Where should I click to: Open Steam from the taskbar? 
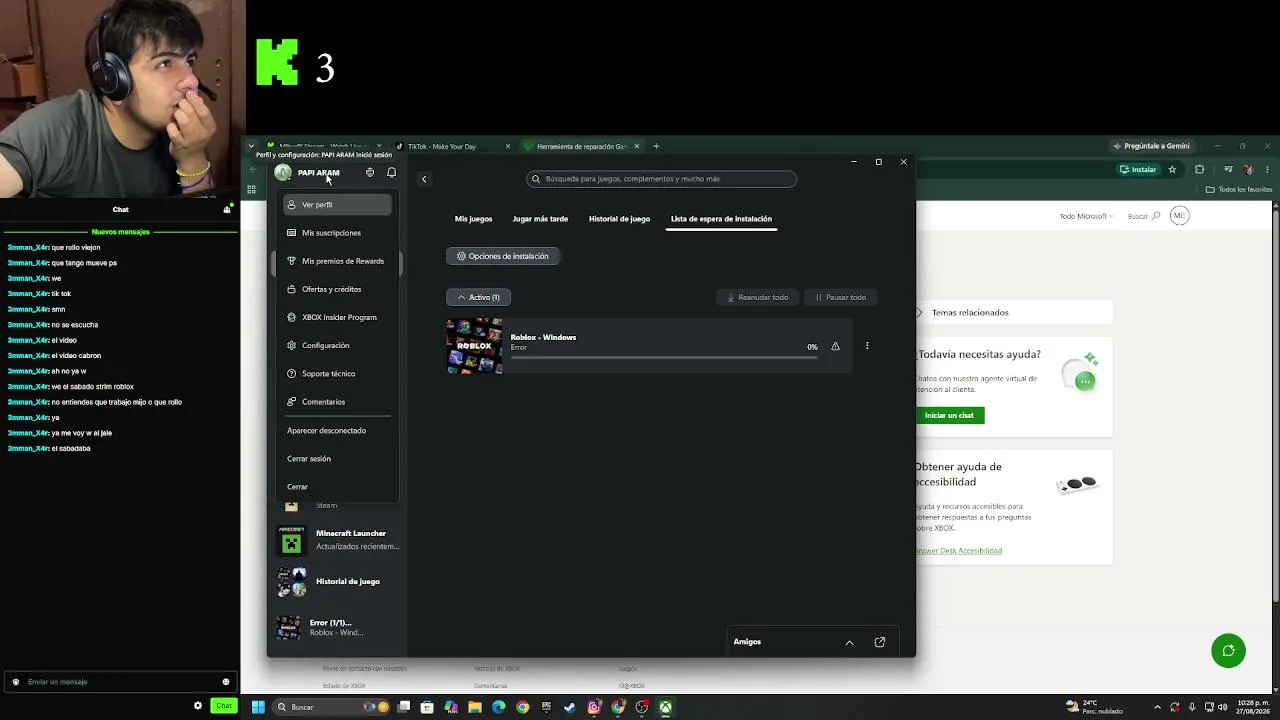570,707
